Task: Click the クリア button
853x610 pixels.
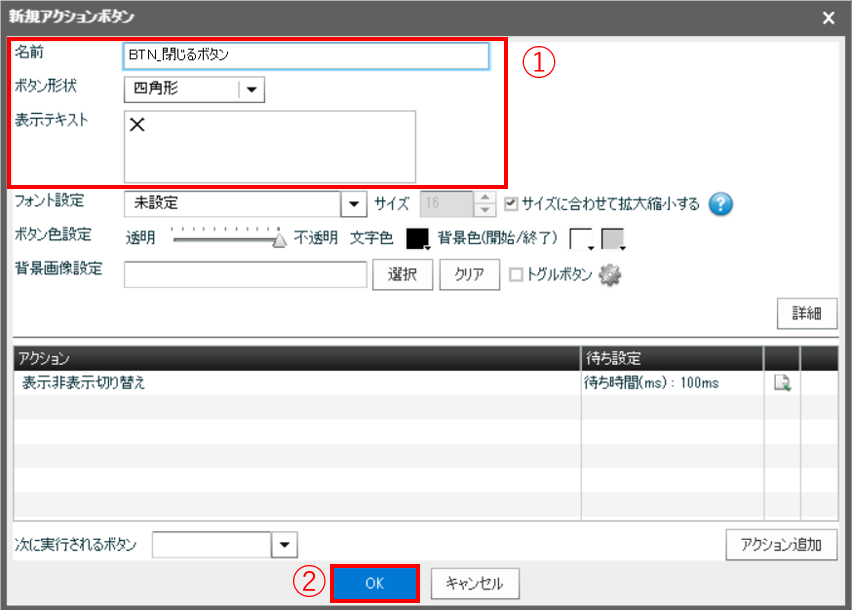Action: pyautogui.click(x=469, y=275)
